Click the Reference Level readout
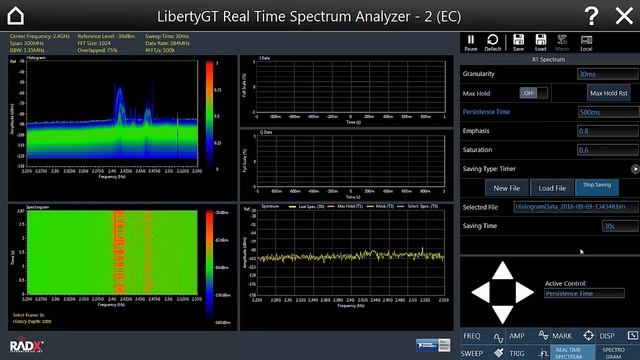 tap(106, 36)
